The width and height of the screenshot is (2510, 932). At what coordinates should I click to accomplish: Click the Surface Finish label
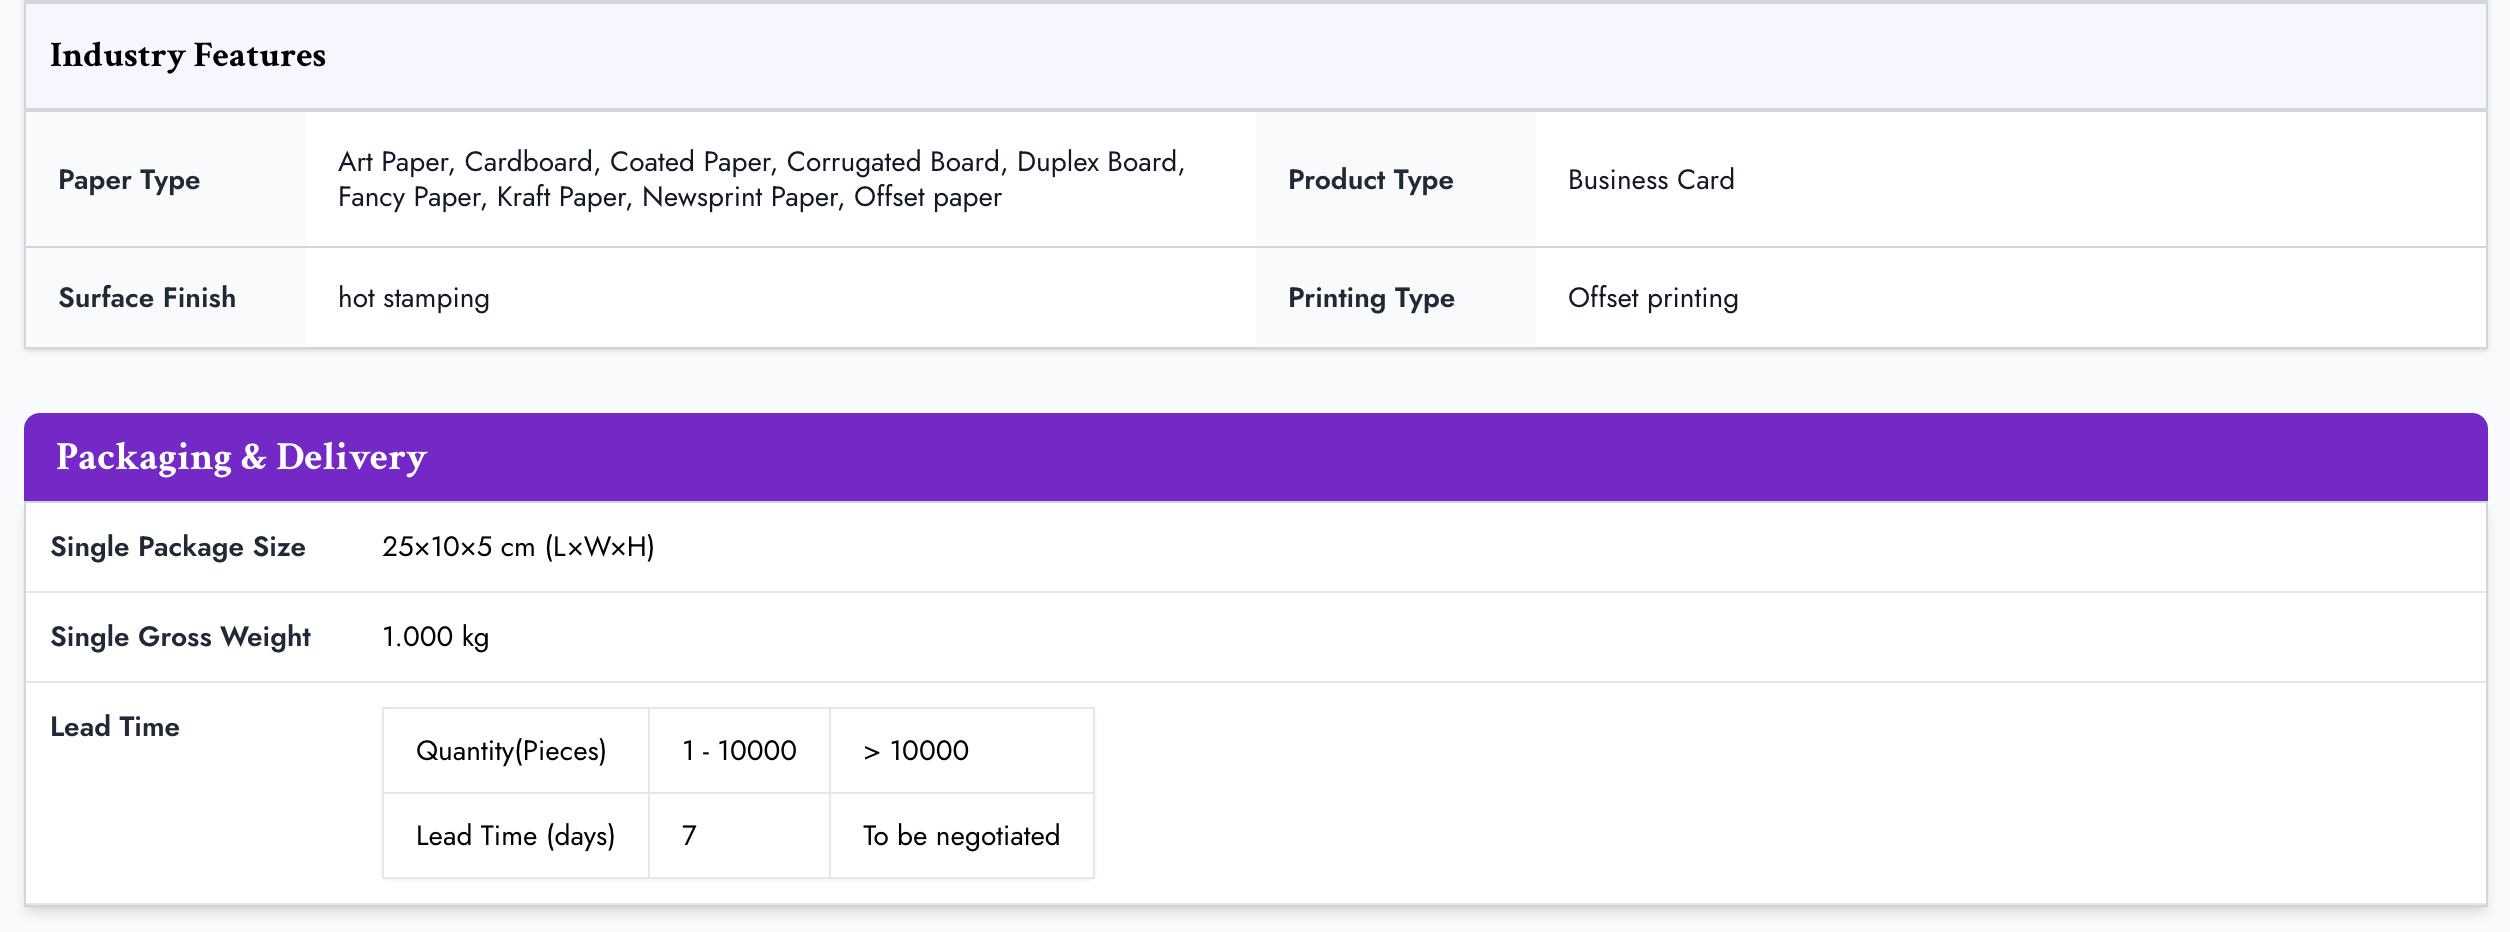147,298
